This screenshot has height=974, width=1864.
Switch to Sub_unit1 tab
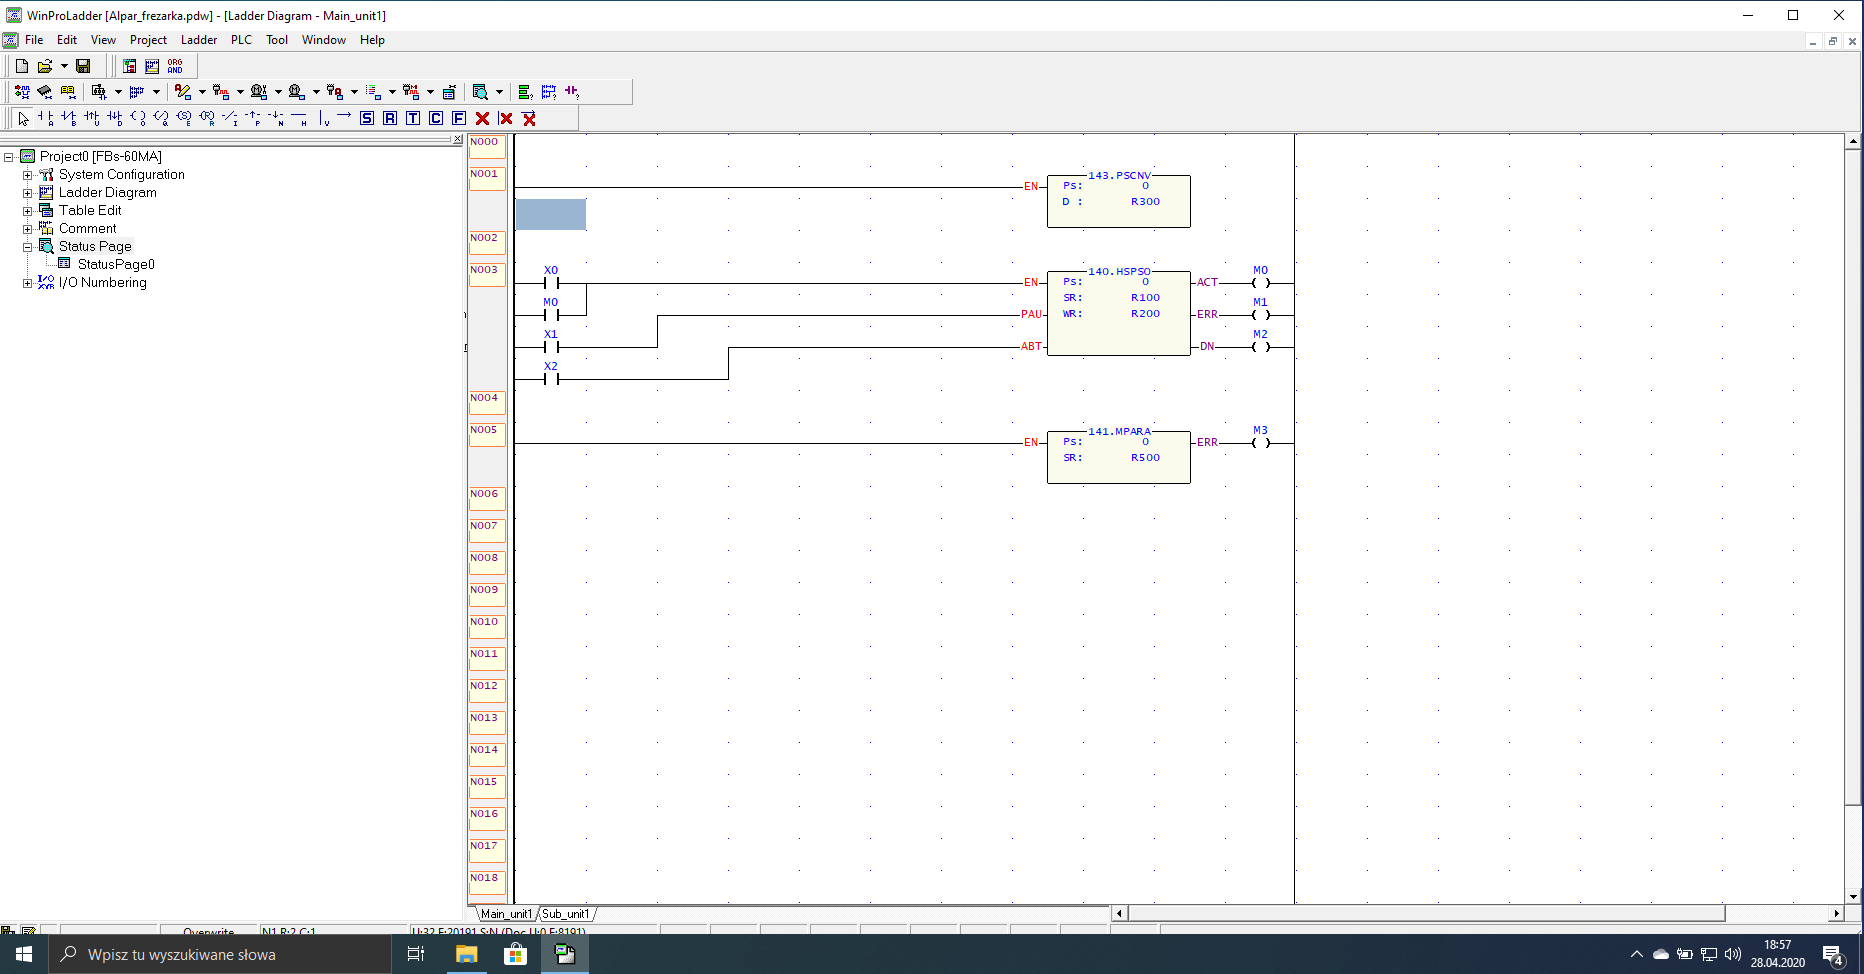click(566, 914)
